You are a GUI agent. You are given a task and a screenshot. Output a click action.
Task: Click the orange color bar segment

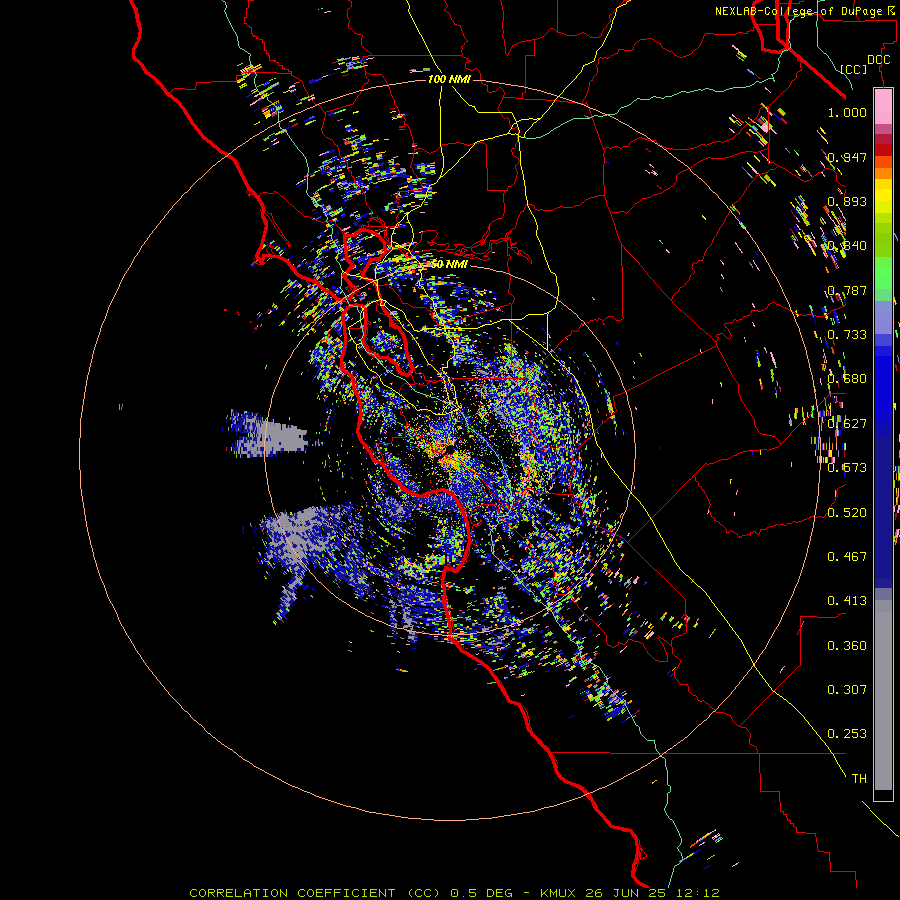[883, 173]
